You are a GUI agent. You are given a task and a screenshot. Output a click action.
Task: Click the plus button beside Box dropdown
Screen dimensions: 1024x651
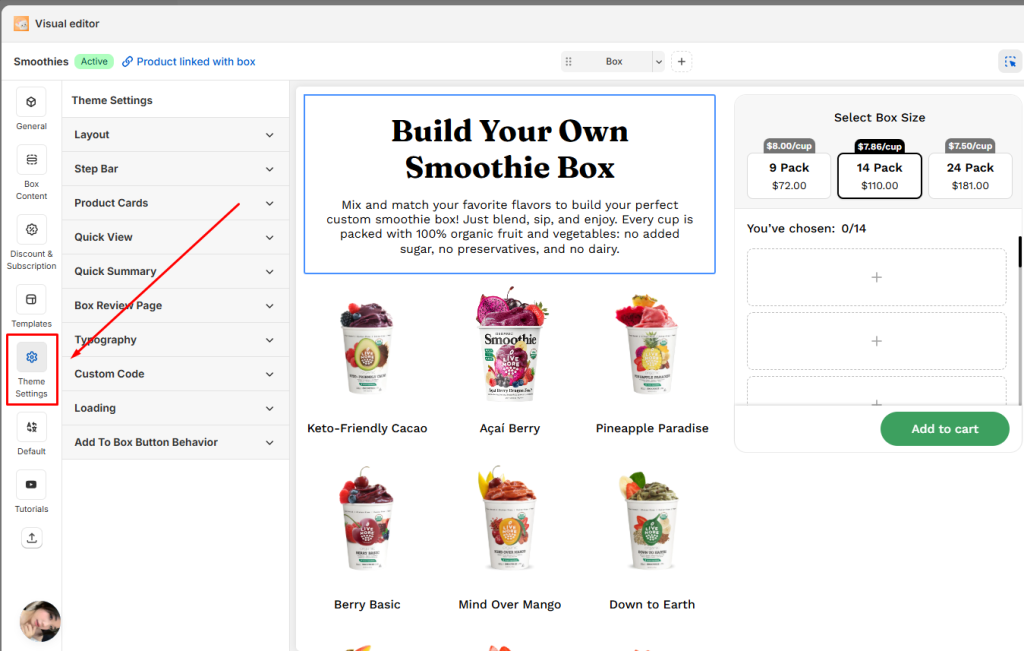[x=681, y=62]
